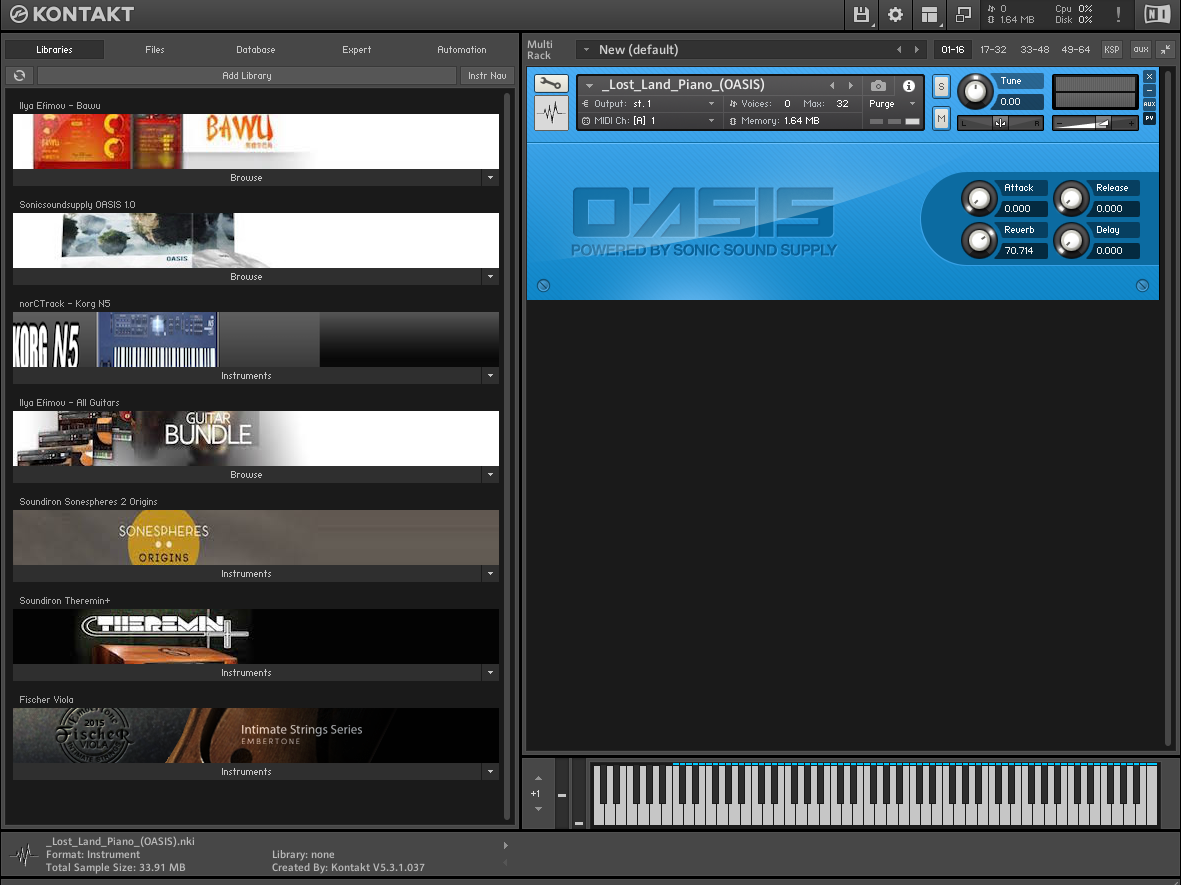Open the MIDI Ch dropdown
1181x885 pixels.
coord(711,121)
